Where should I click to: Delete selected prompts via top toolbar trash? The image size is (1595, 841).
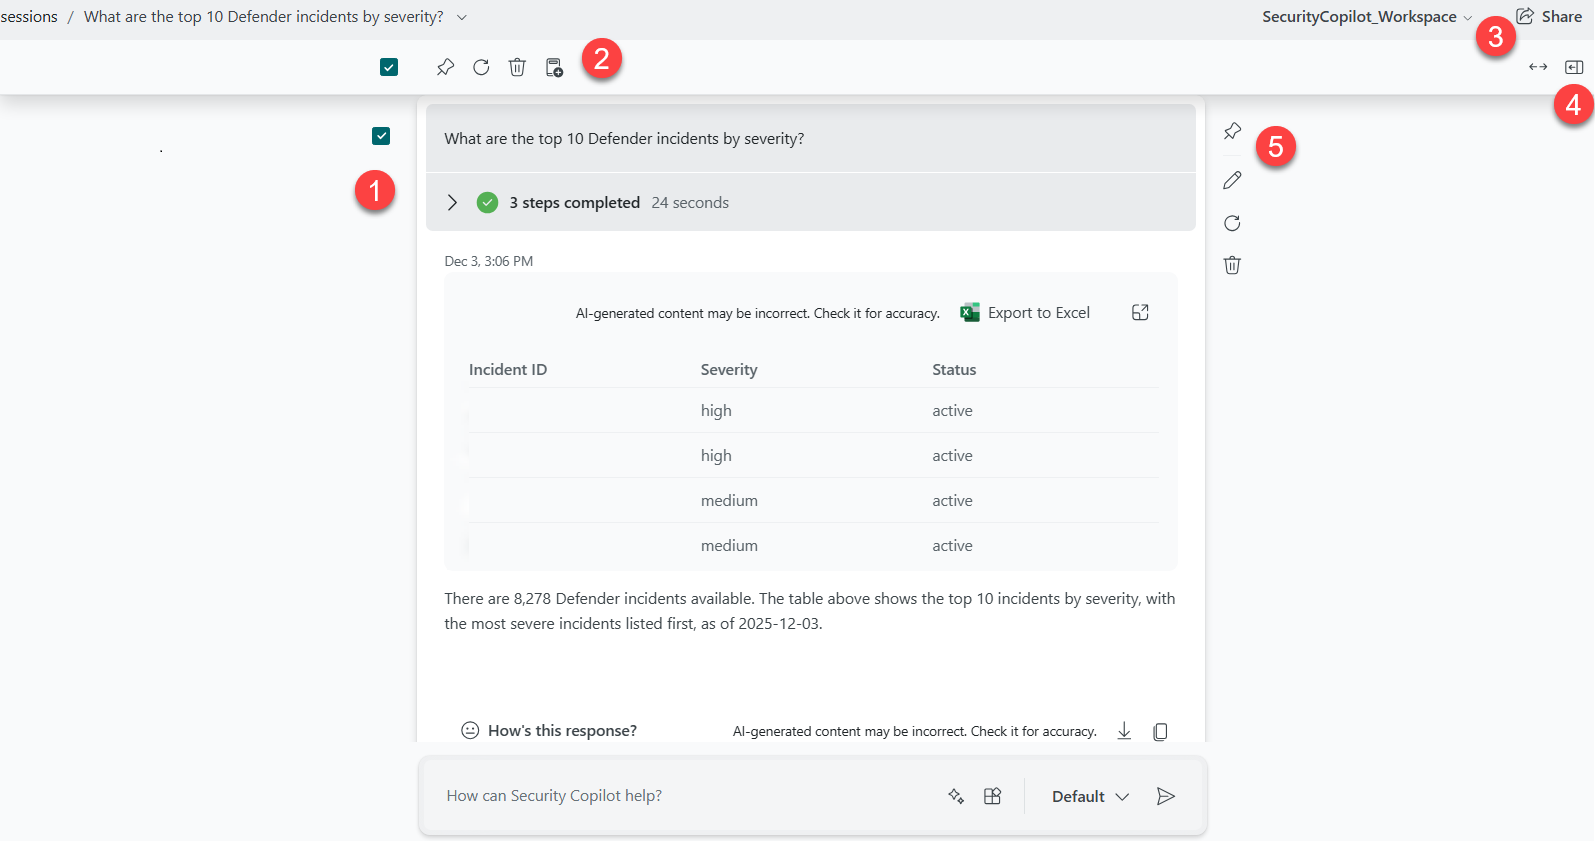coord(517,67)
